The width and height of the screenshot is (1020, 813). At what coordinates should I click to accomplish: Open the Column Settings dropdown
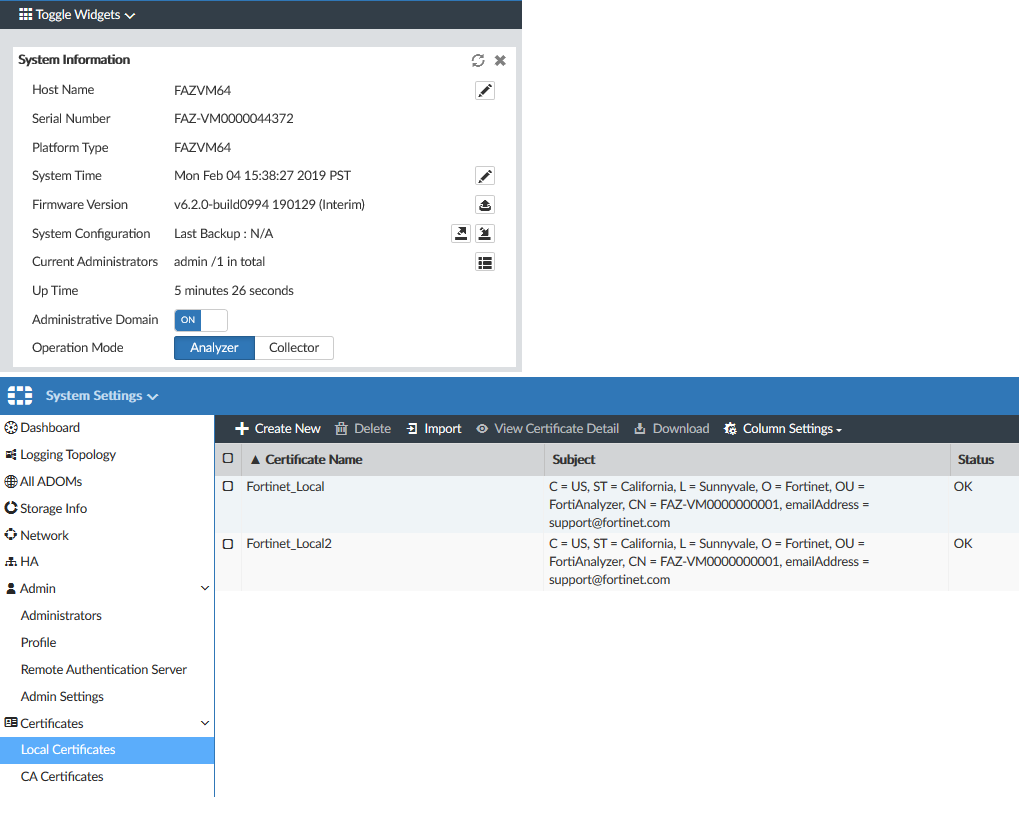[x=783, y=429]
